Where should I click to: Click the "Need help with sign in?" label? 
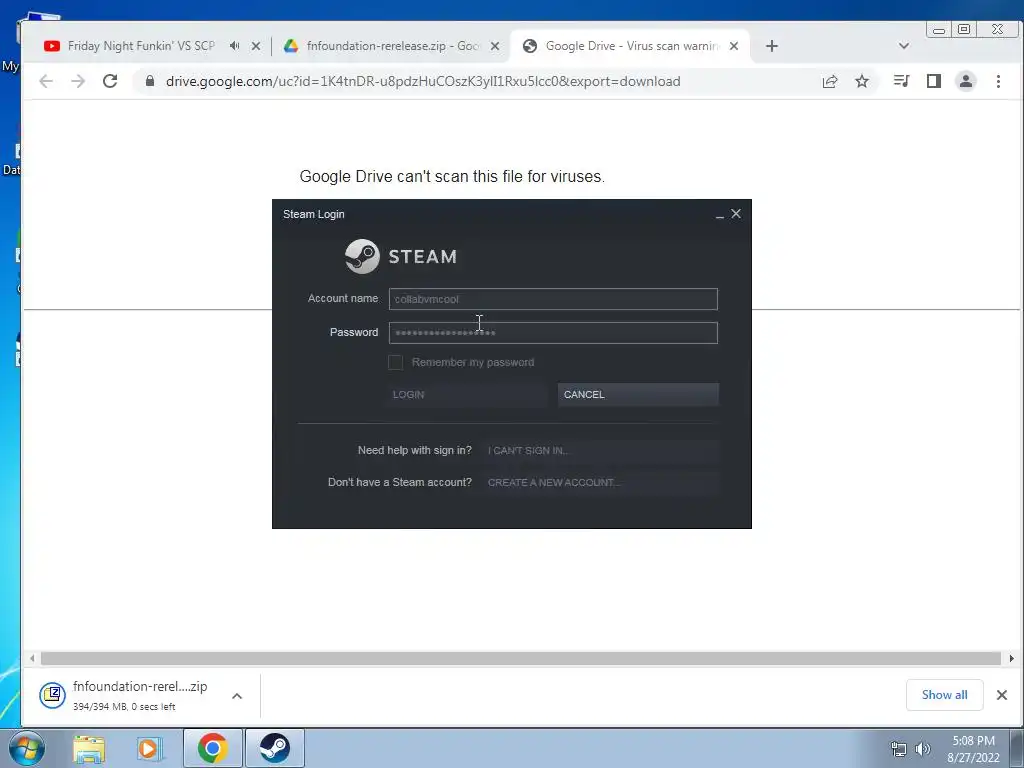415,451
